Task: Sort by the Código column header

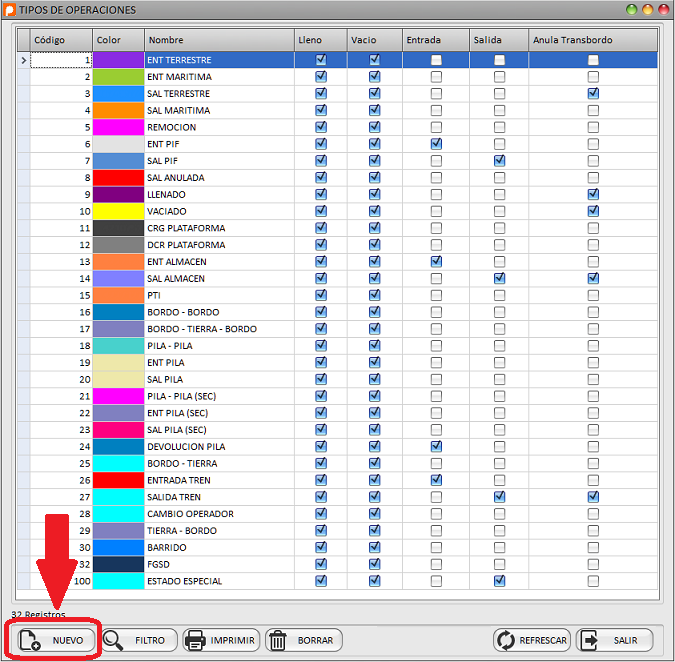Action: [x=61, y=40]
